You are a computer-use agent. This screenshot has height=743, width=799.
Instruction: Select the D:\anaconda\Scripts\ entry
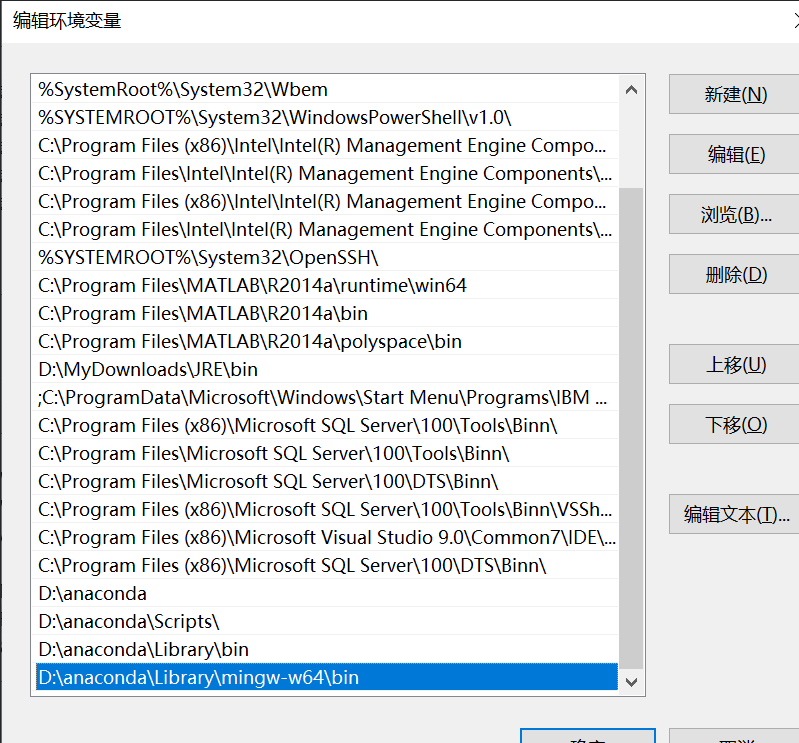pyautogui.click(x=128, y=622)
